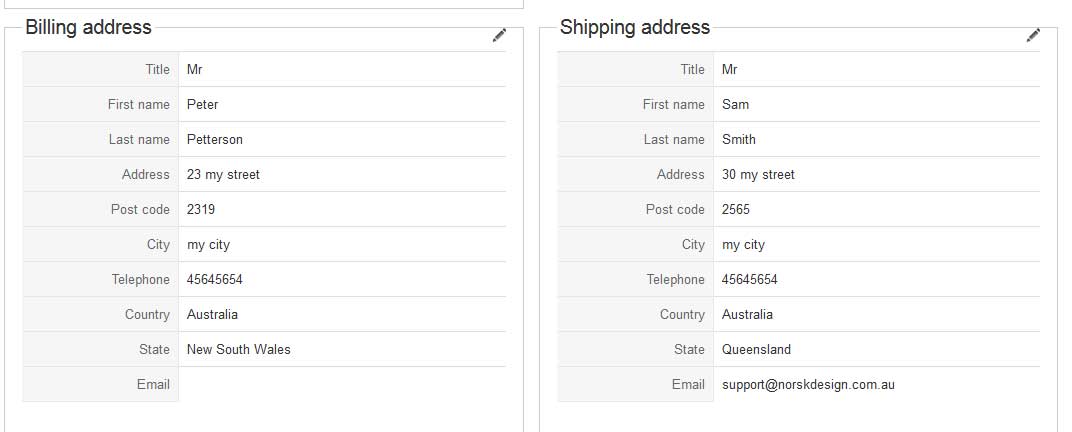Select the billing telephone number 45645654
This screenshot has height=432, width=1072.
click(215, 280)
